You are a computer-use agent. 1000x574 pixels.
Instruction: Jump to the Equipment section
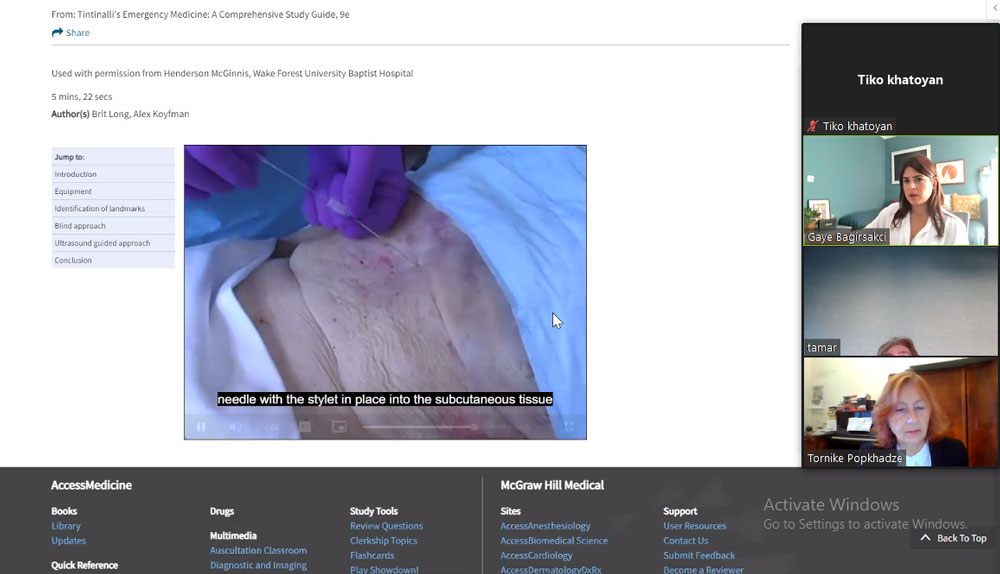point(73,191)
